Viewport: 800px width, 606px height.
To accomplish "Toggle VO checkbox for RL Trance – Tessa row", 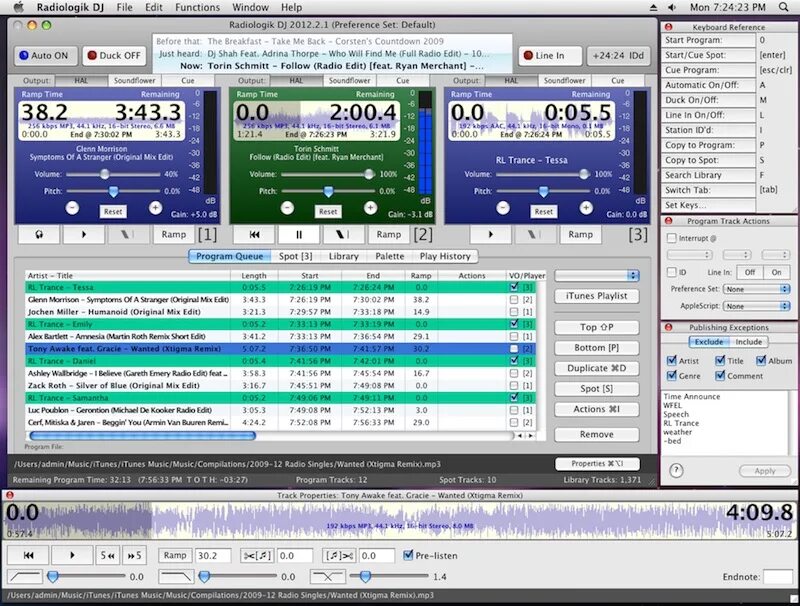I will tap(514, 287).
